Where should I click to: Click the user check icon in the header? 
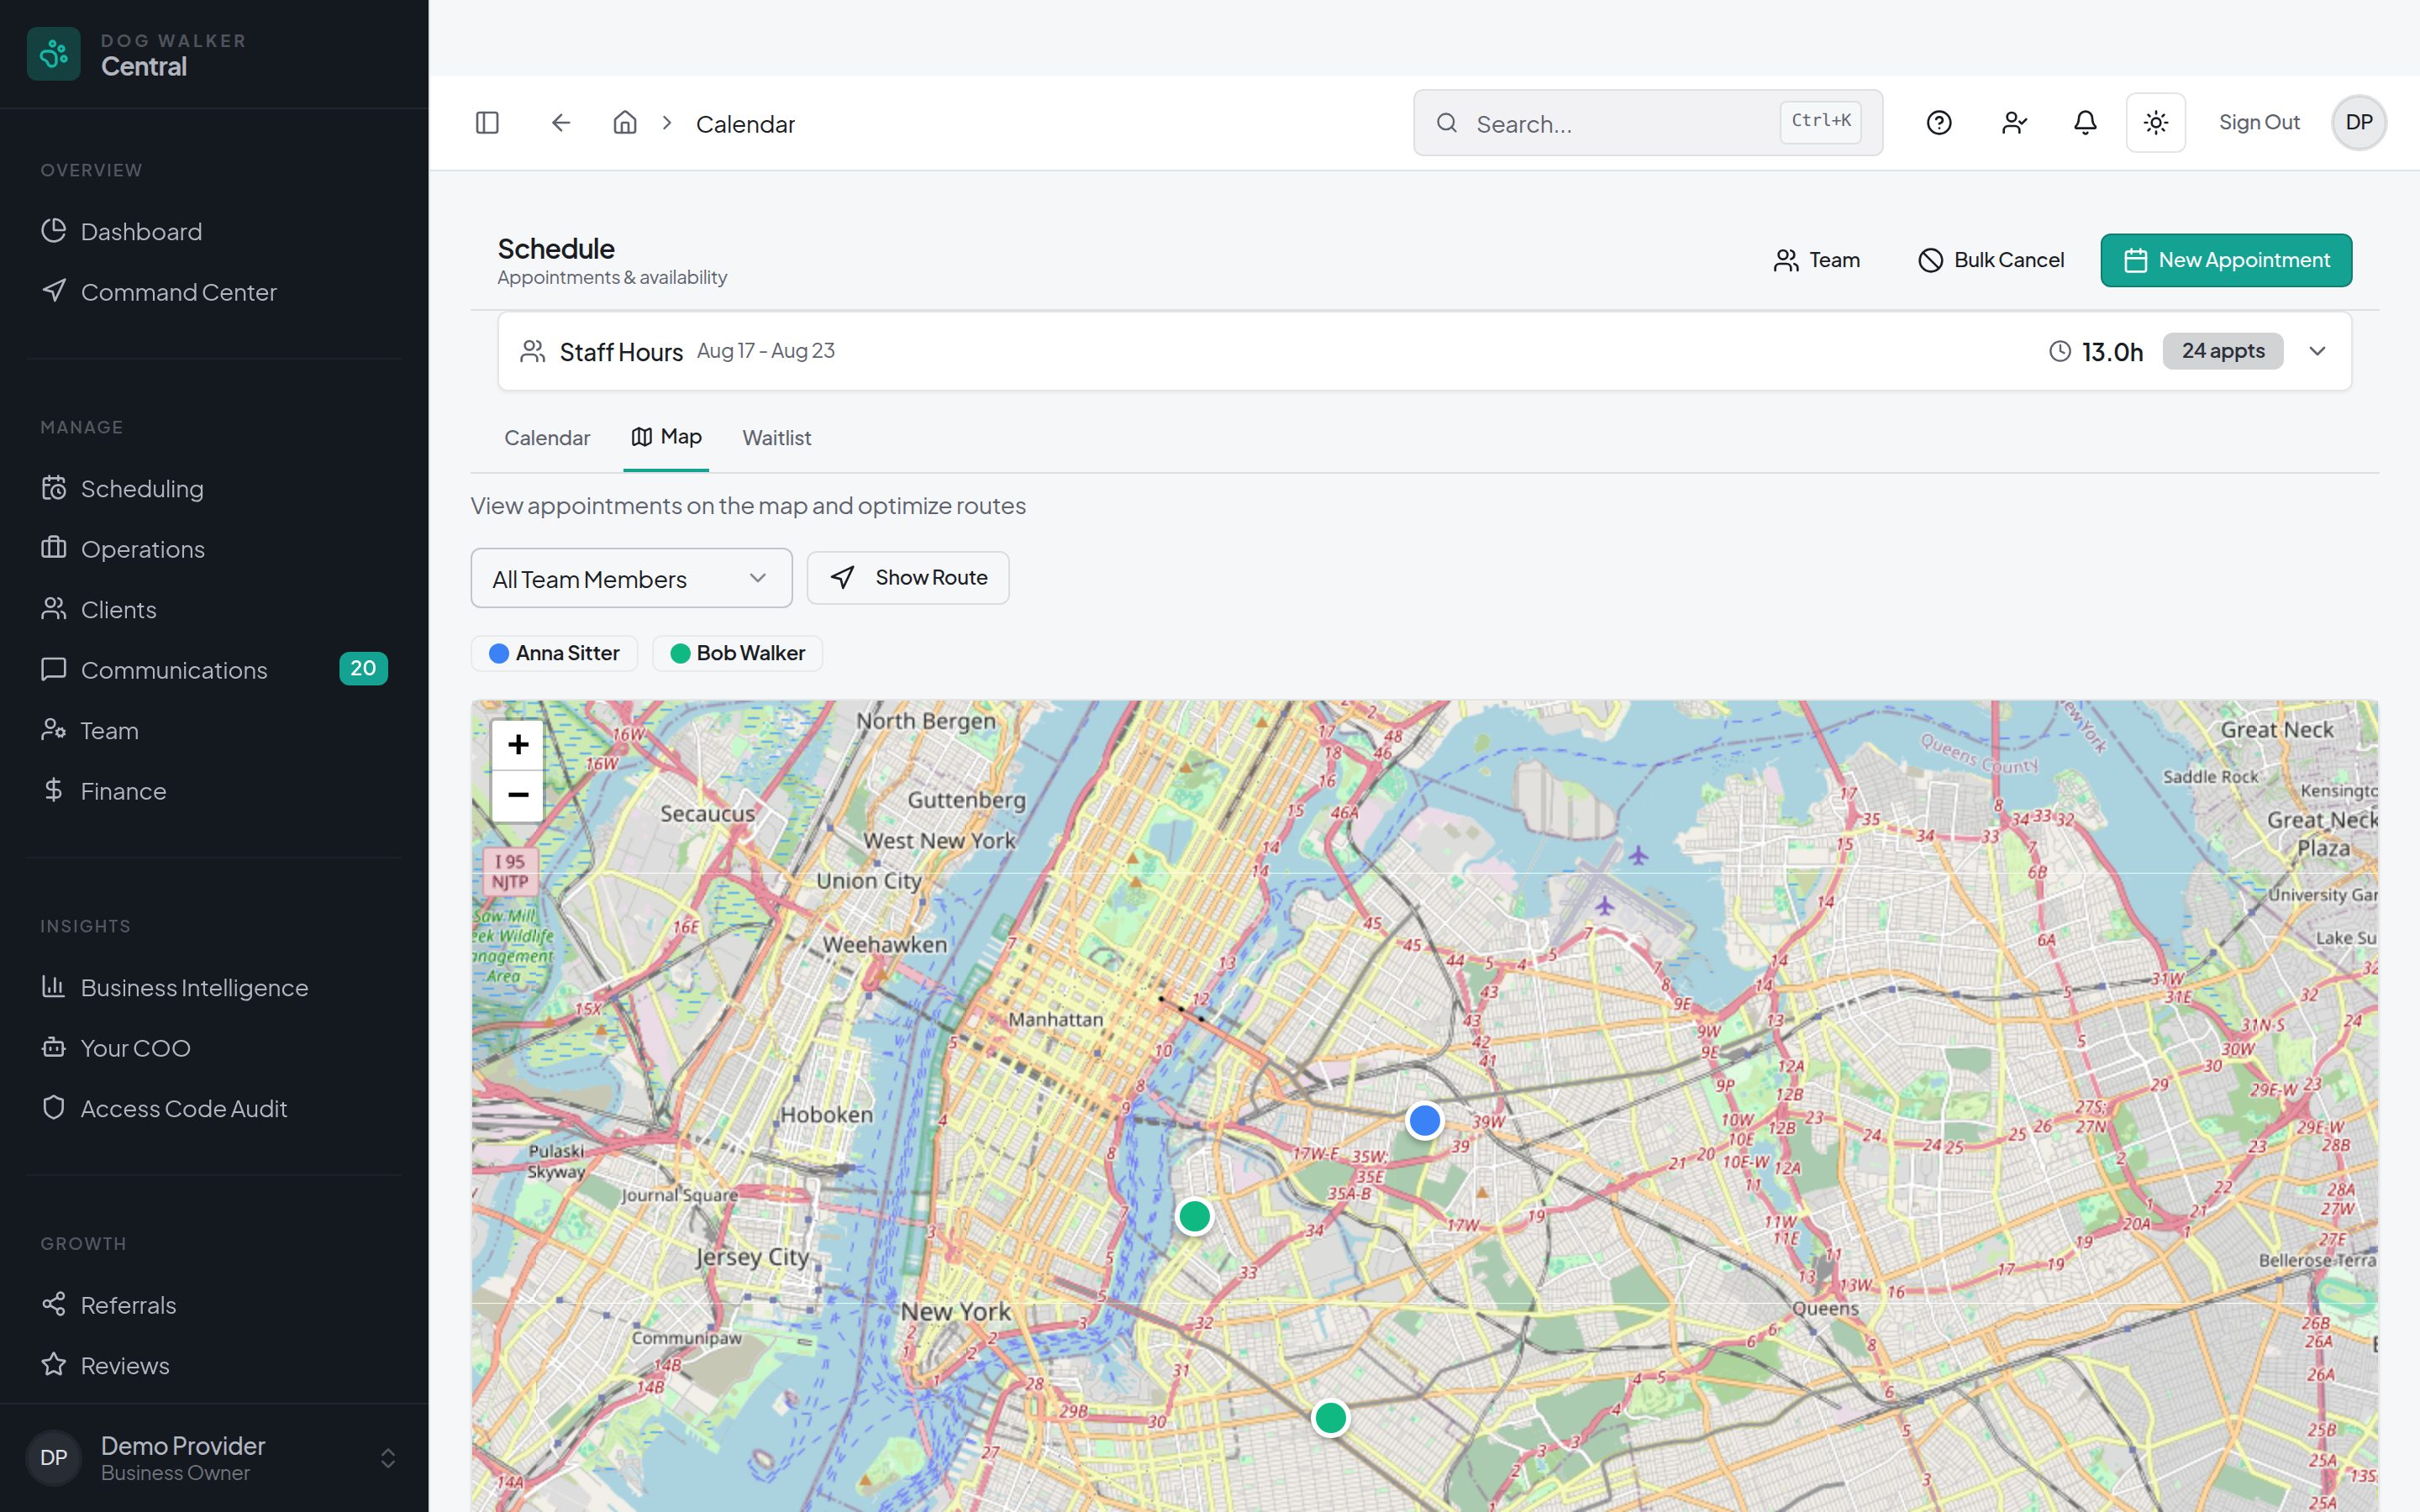(2014, 123)
